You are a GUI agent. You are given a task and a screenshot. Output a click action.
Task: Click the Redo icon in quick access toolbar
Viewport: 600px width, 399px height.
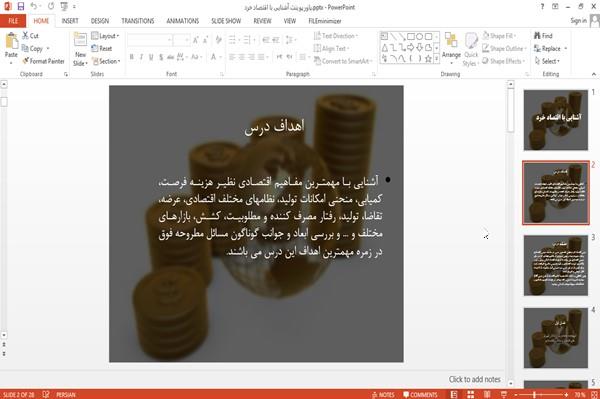point(51,7)
